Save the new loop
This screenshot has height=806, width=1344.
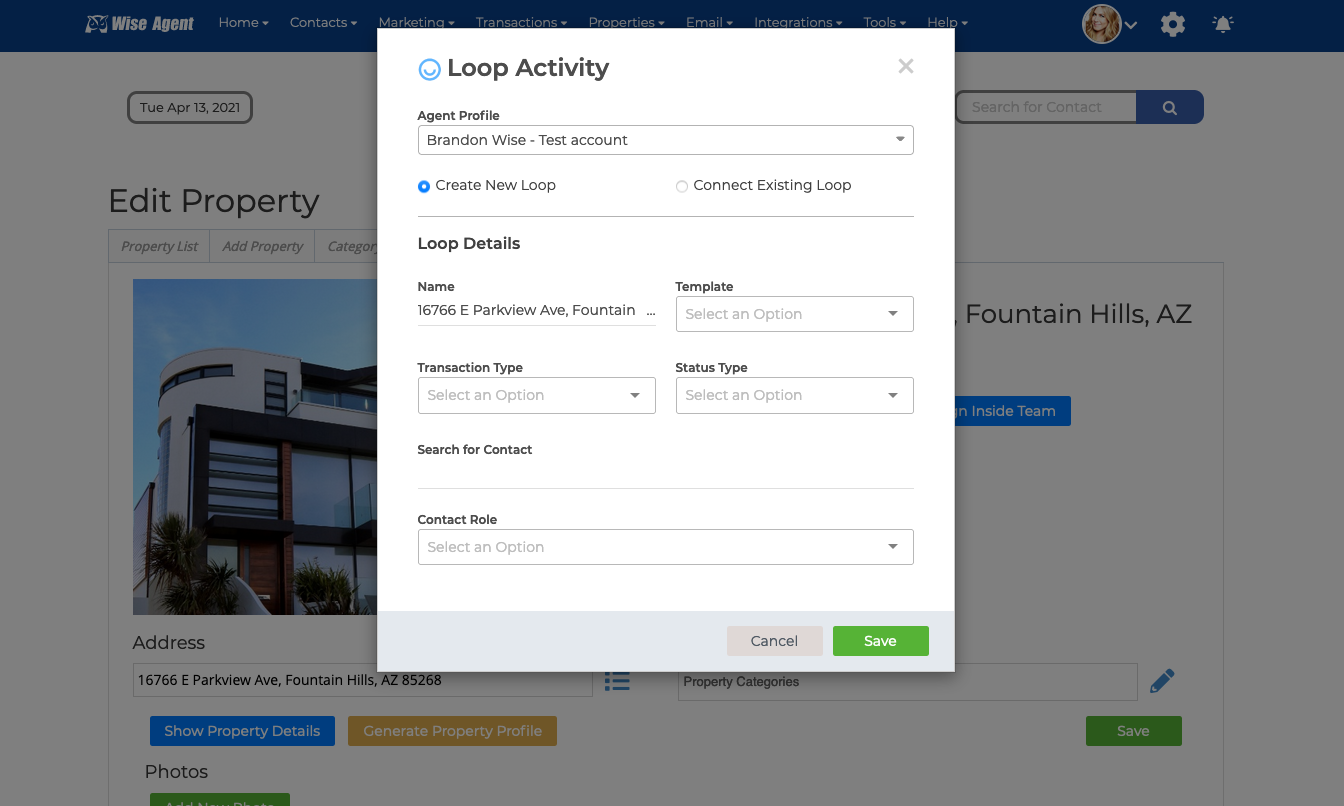880,641
